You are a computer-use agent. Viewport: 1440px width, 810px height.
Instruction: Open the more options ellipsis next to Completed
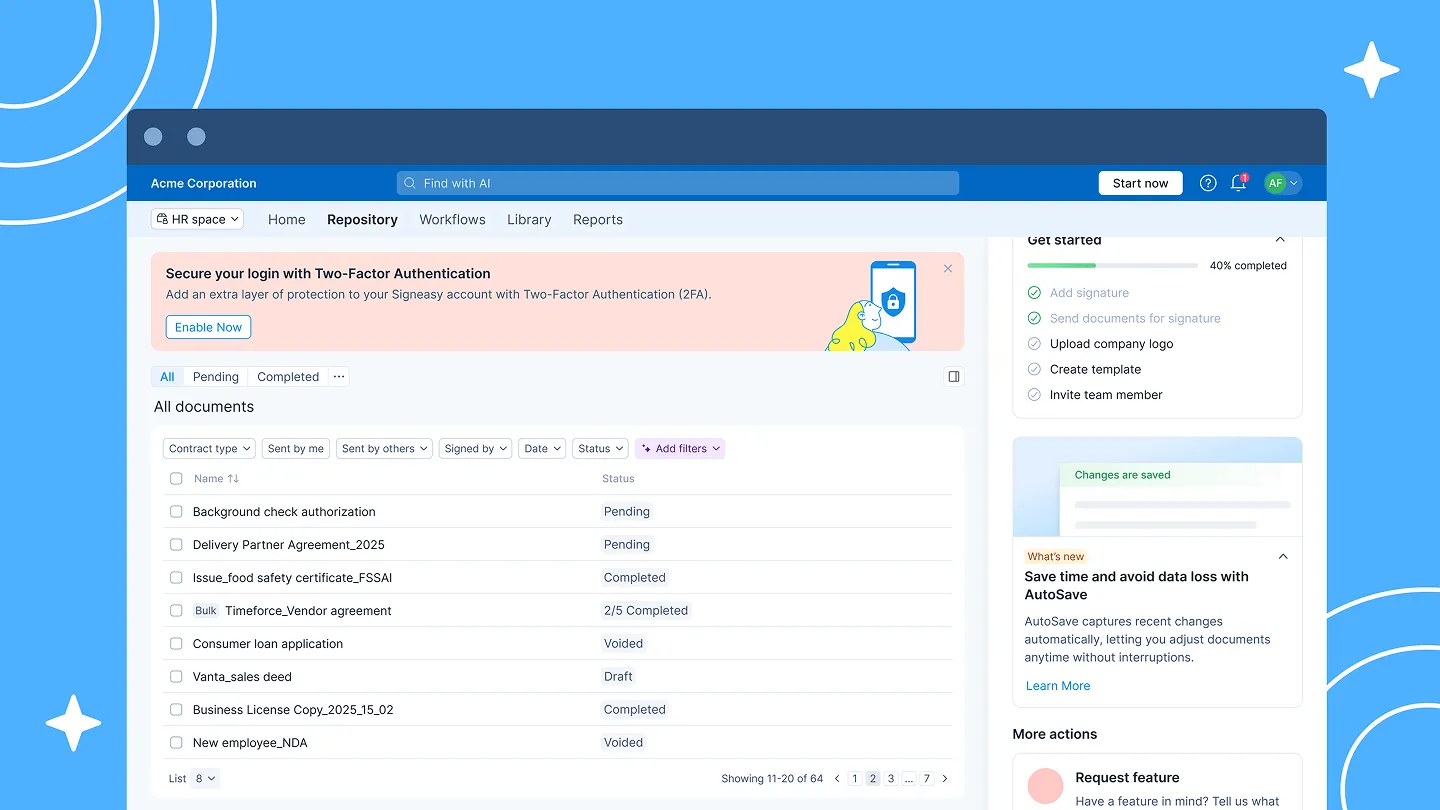click(x=338, y=376)
